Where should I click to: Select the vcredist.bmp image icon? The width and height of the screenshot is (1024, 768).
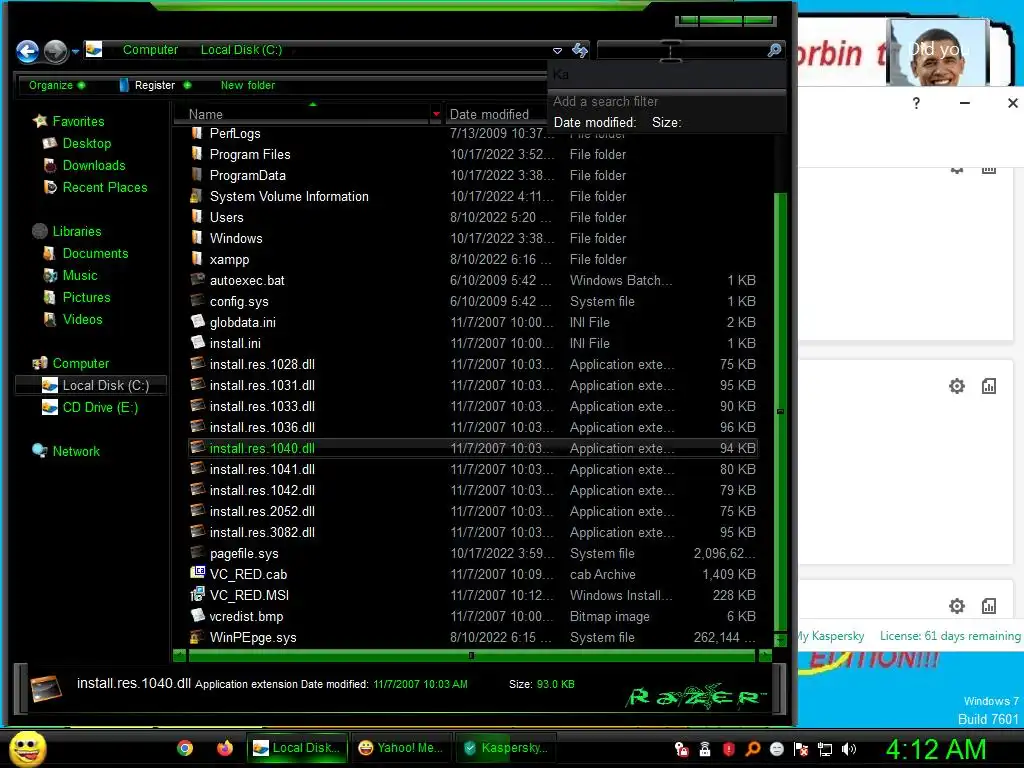[197, 616]
